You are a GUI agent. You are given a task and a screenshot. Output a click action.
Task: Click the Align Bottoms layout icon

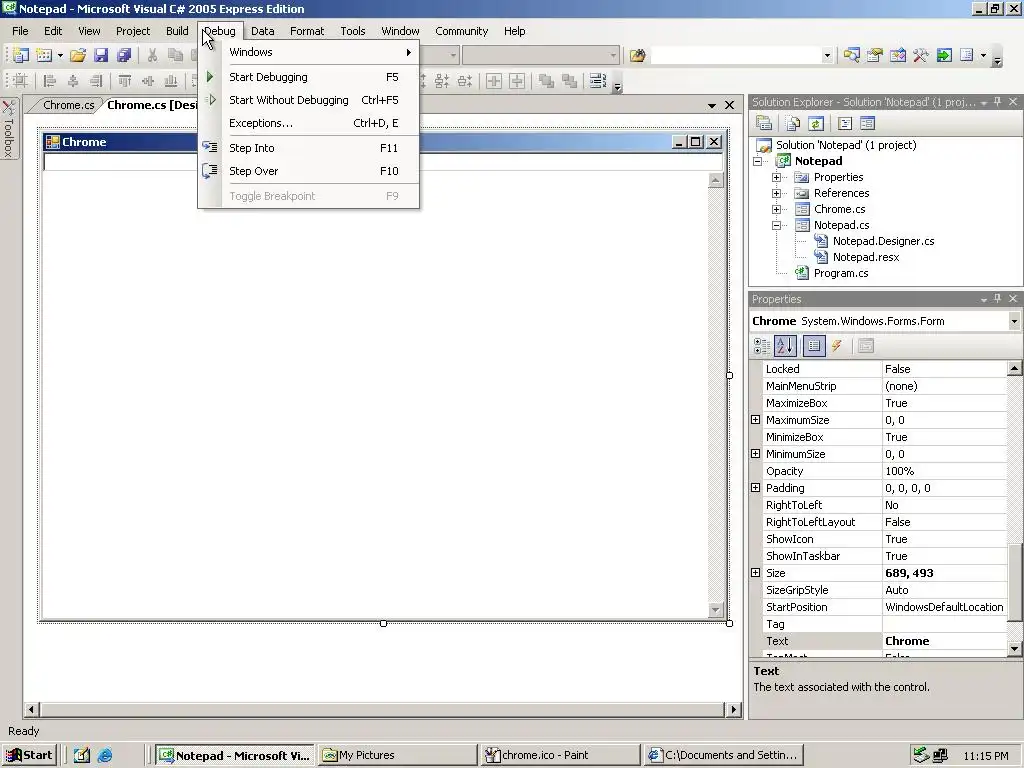click(x=171, y=81)
